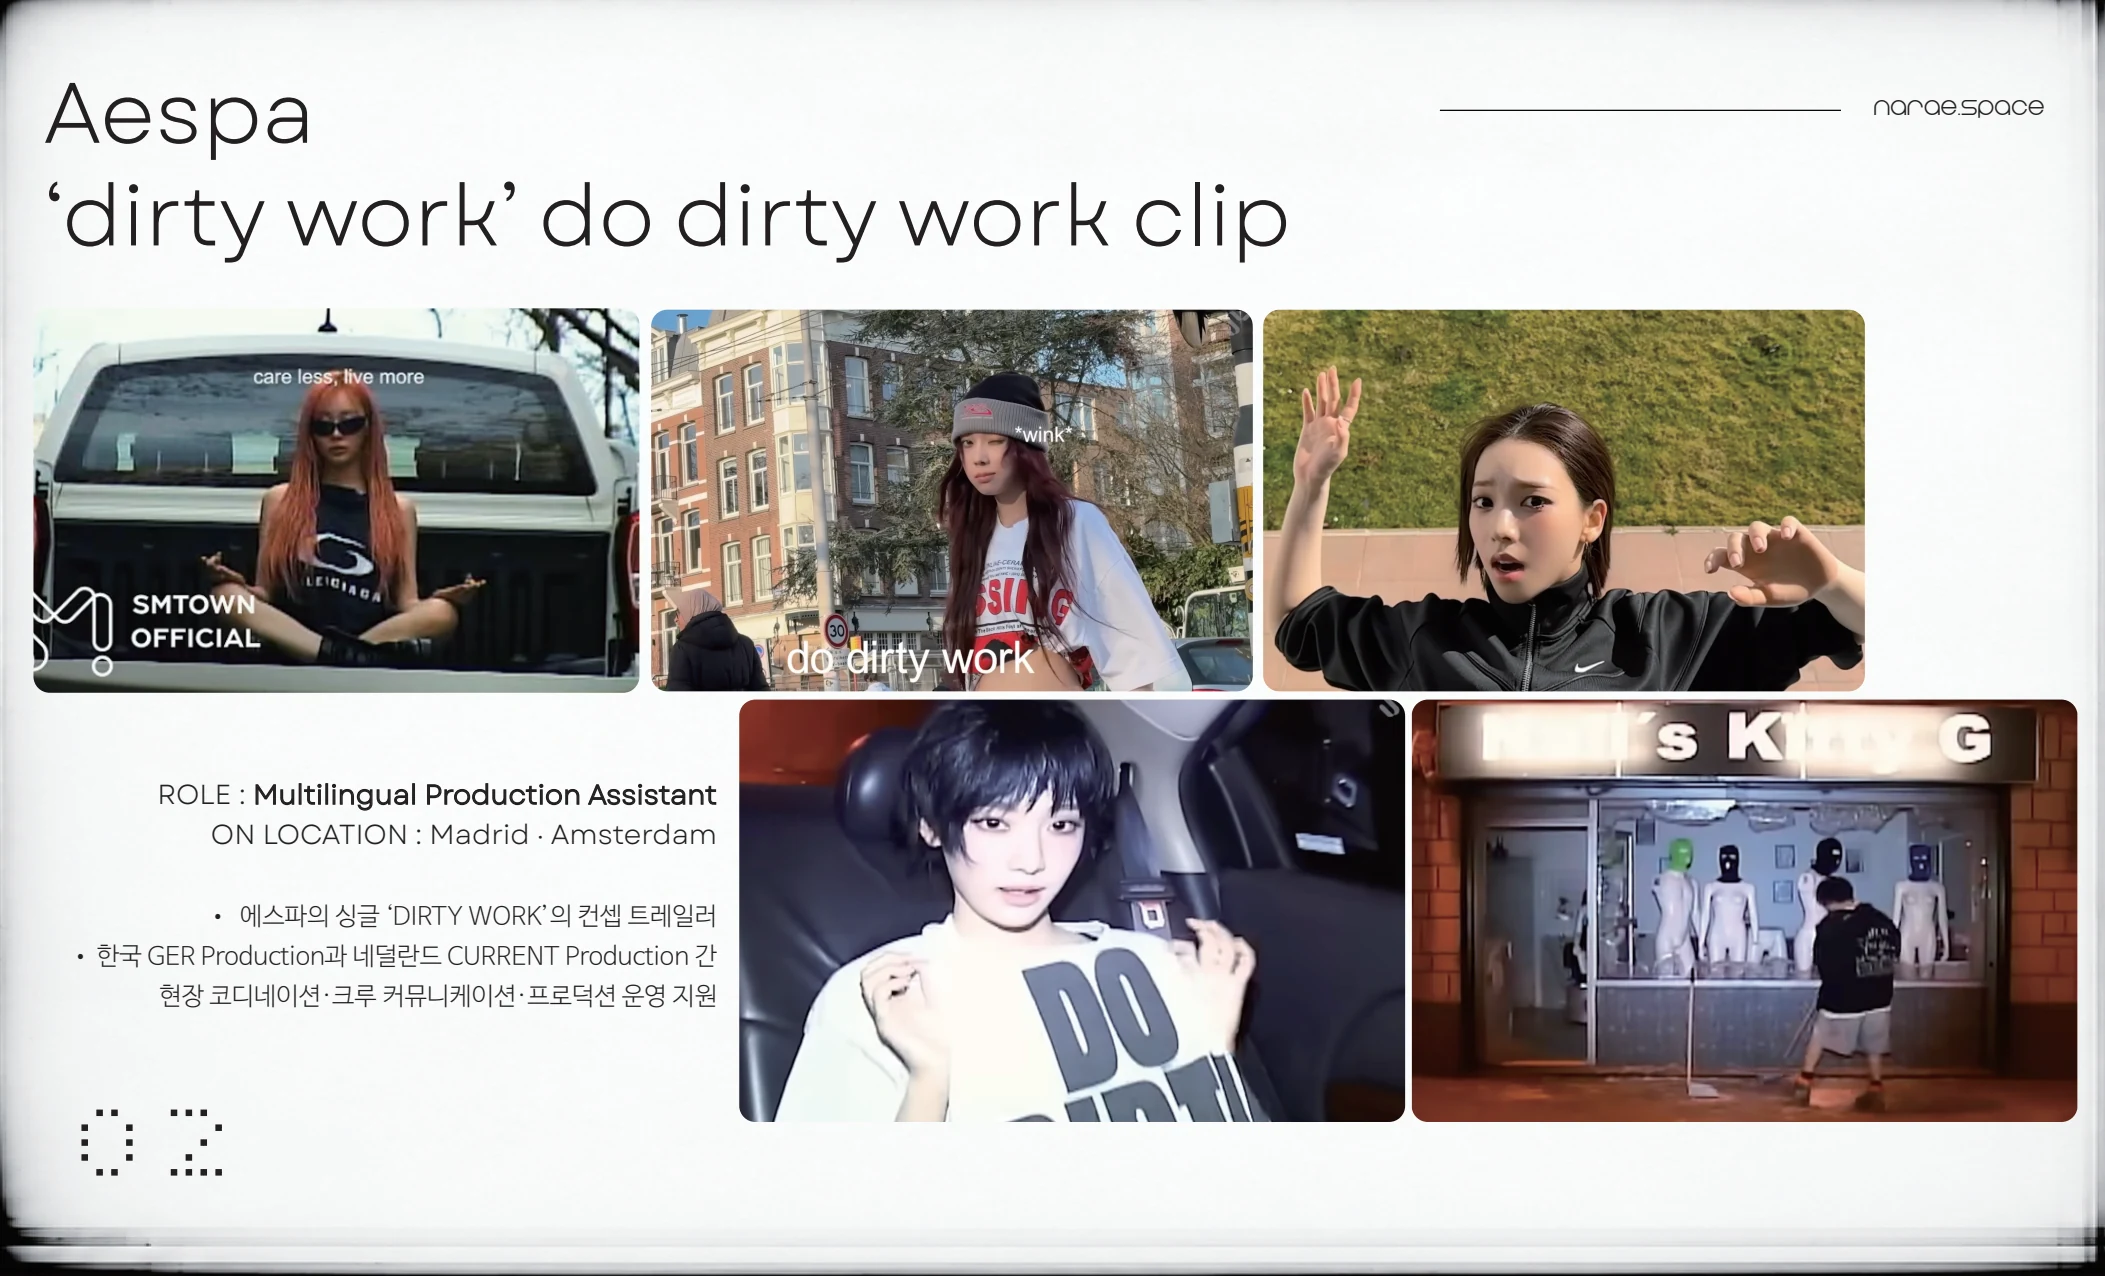Viewport: 2105px width, 1276px height.
Task: Click the 'DIRTY WORK' concept trailer bullet line
Action: [466, 915]
